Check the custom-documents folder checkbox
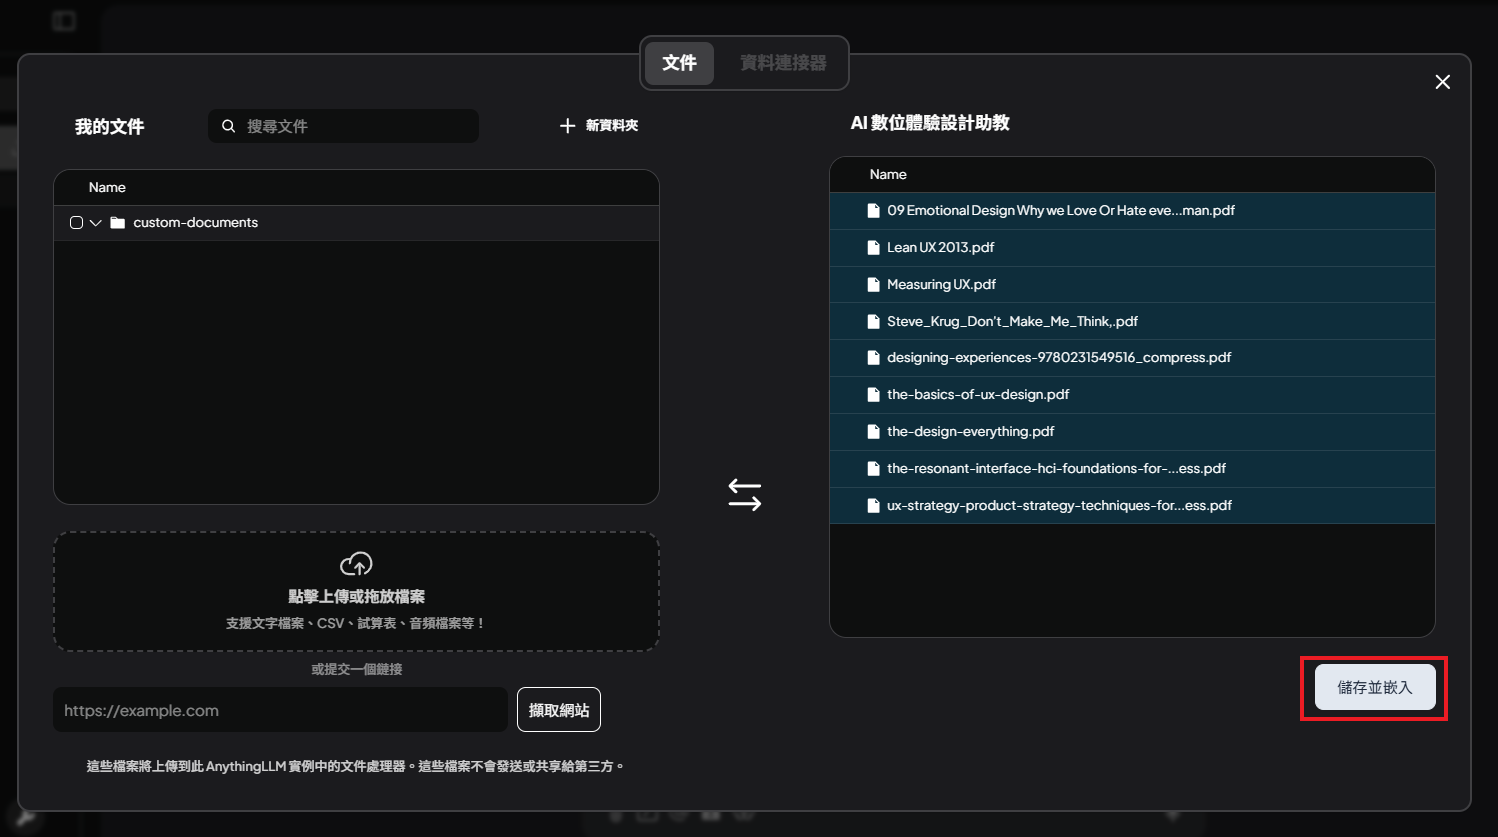1498x837 pixels. (76, 223)
